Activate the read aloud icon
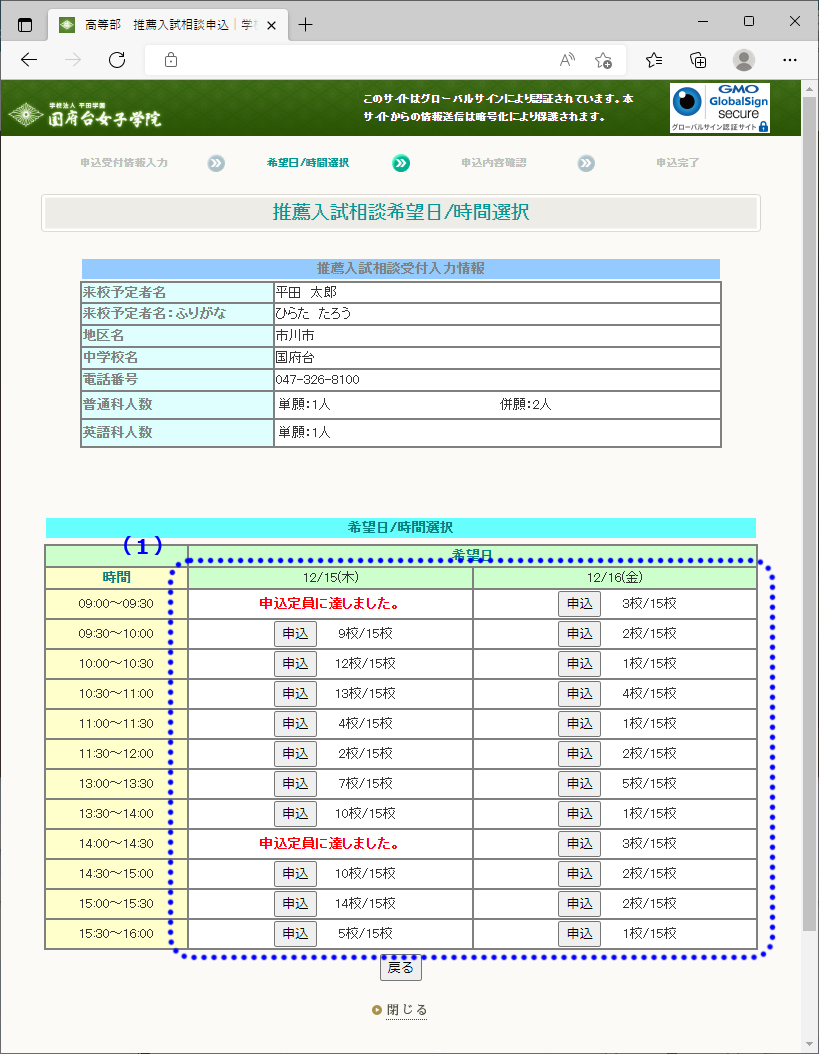Screen dimensions: 819x1054 (x=568, y=60)
